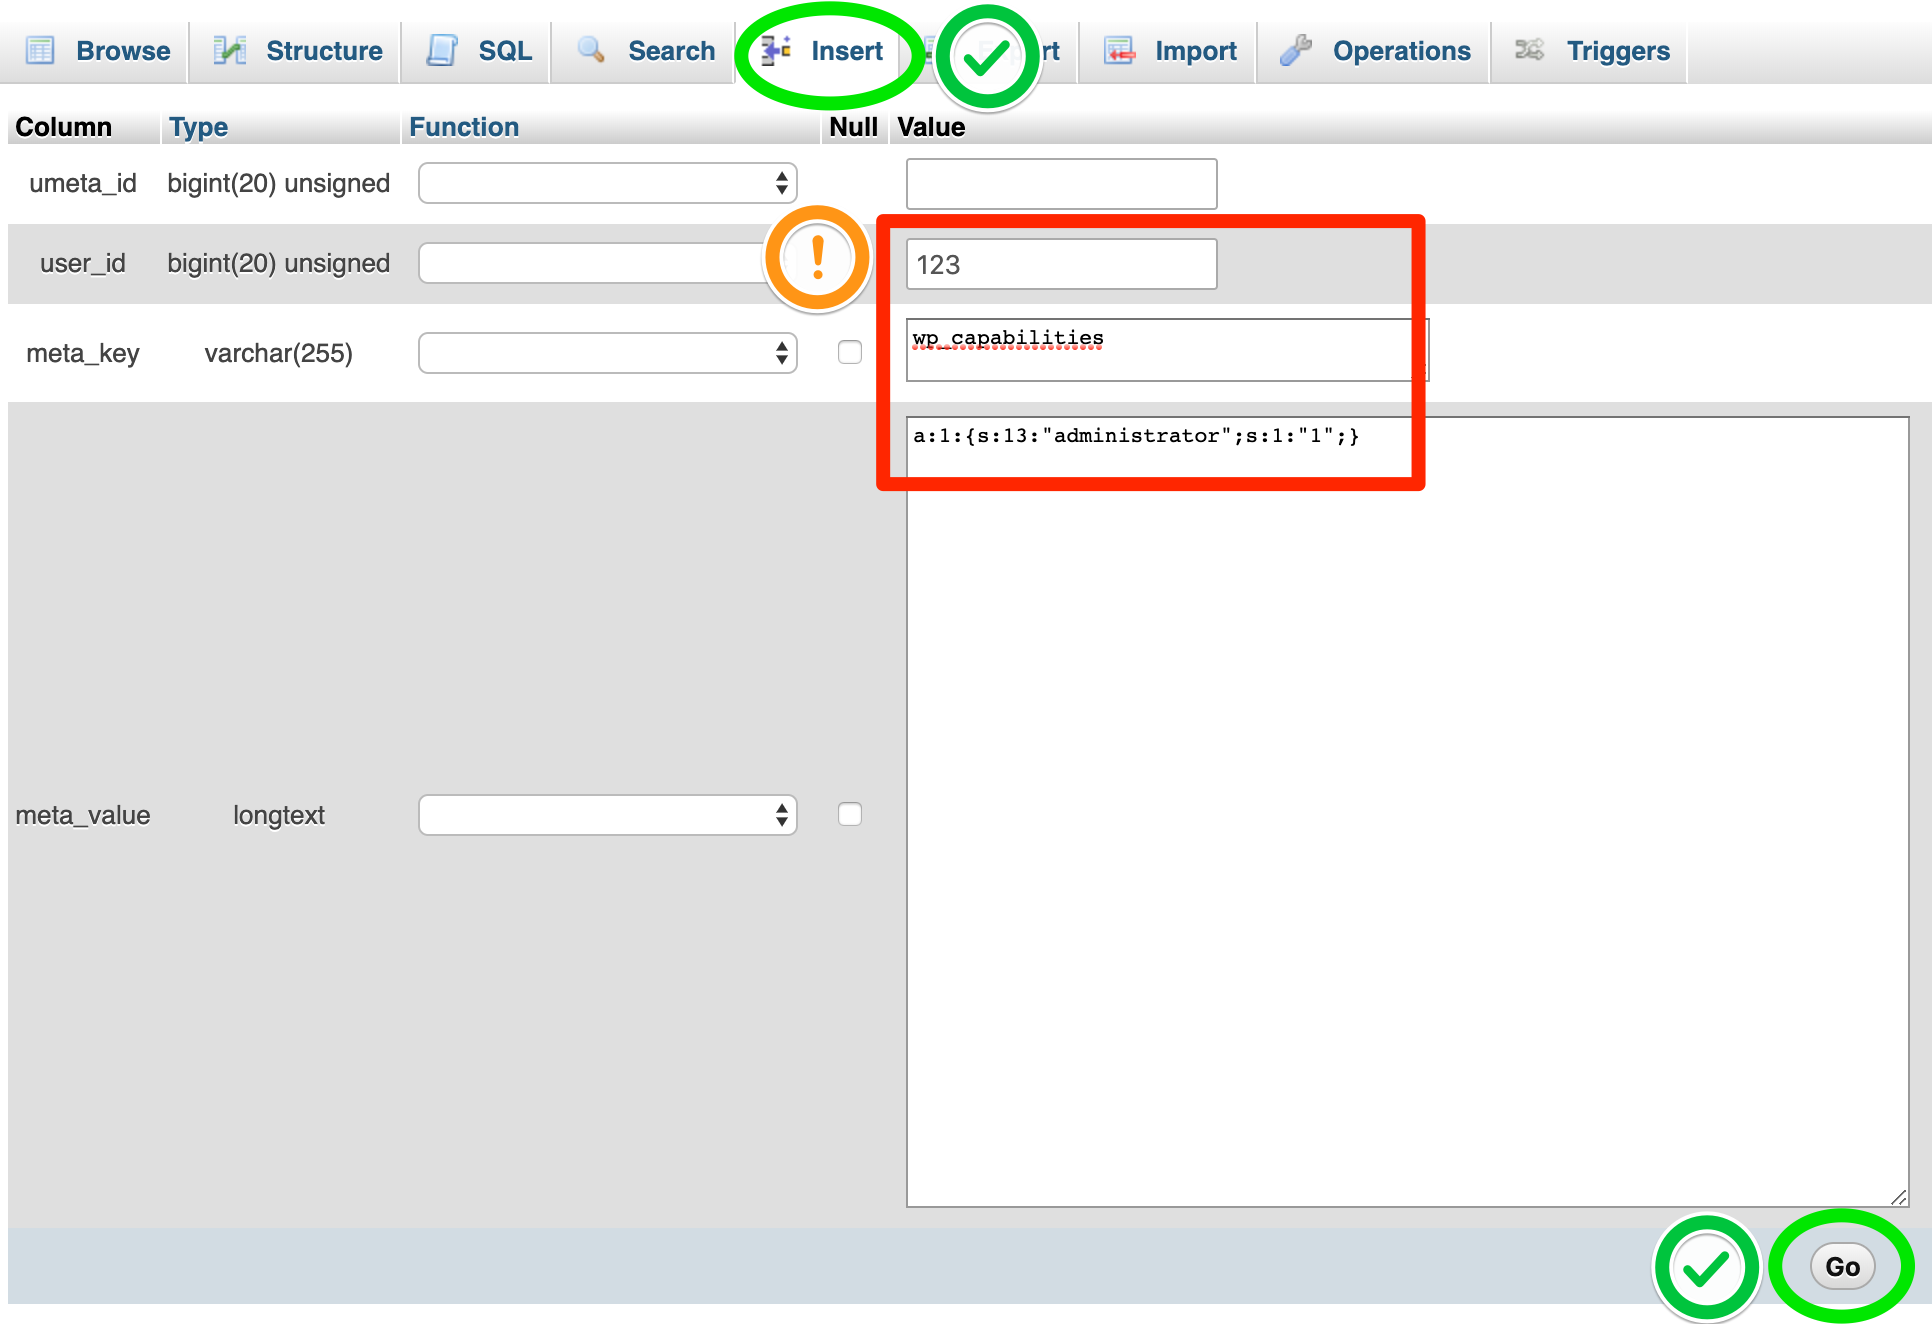1932x1324 pixels.
Task: Click the Insert tab icon
Action: 776,50
